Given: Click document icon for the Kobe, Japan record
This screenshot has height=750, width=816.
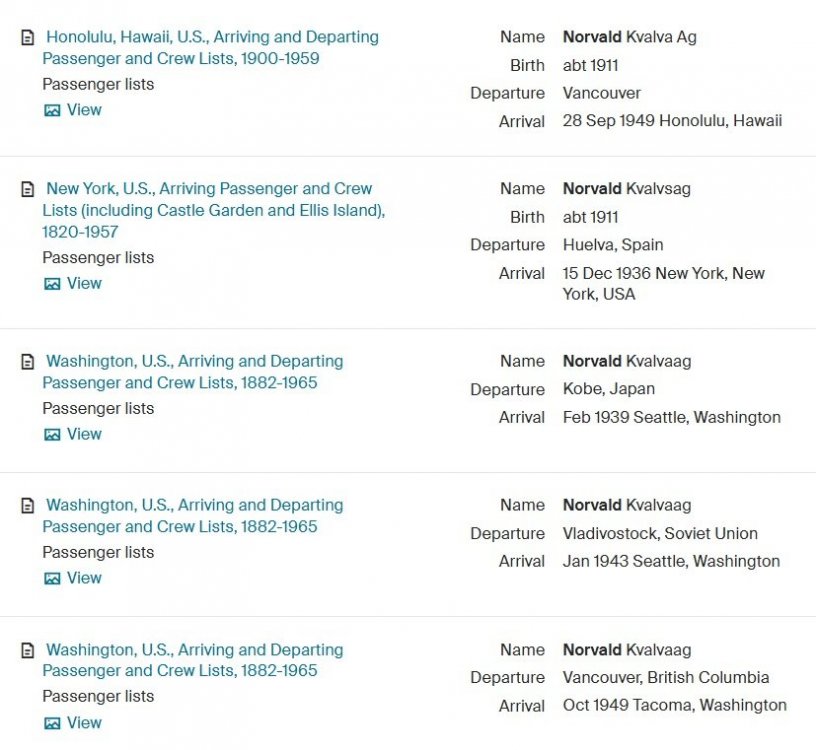Looking at the screenshot, I should [x=28, y=362].
